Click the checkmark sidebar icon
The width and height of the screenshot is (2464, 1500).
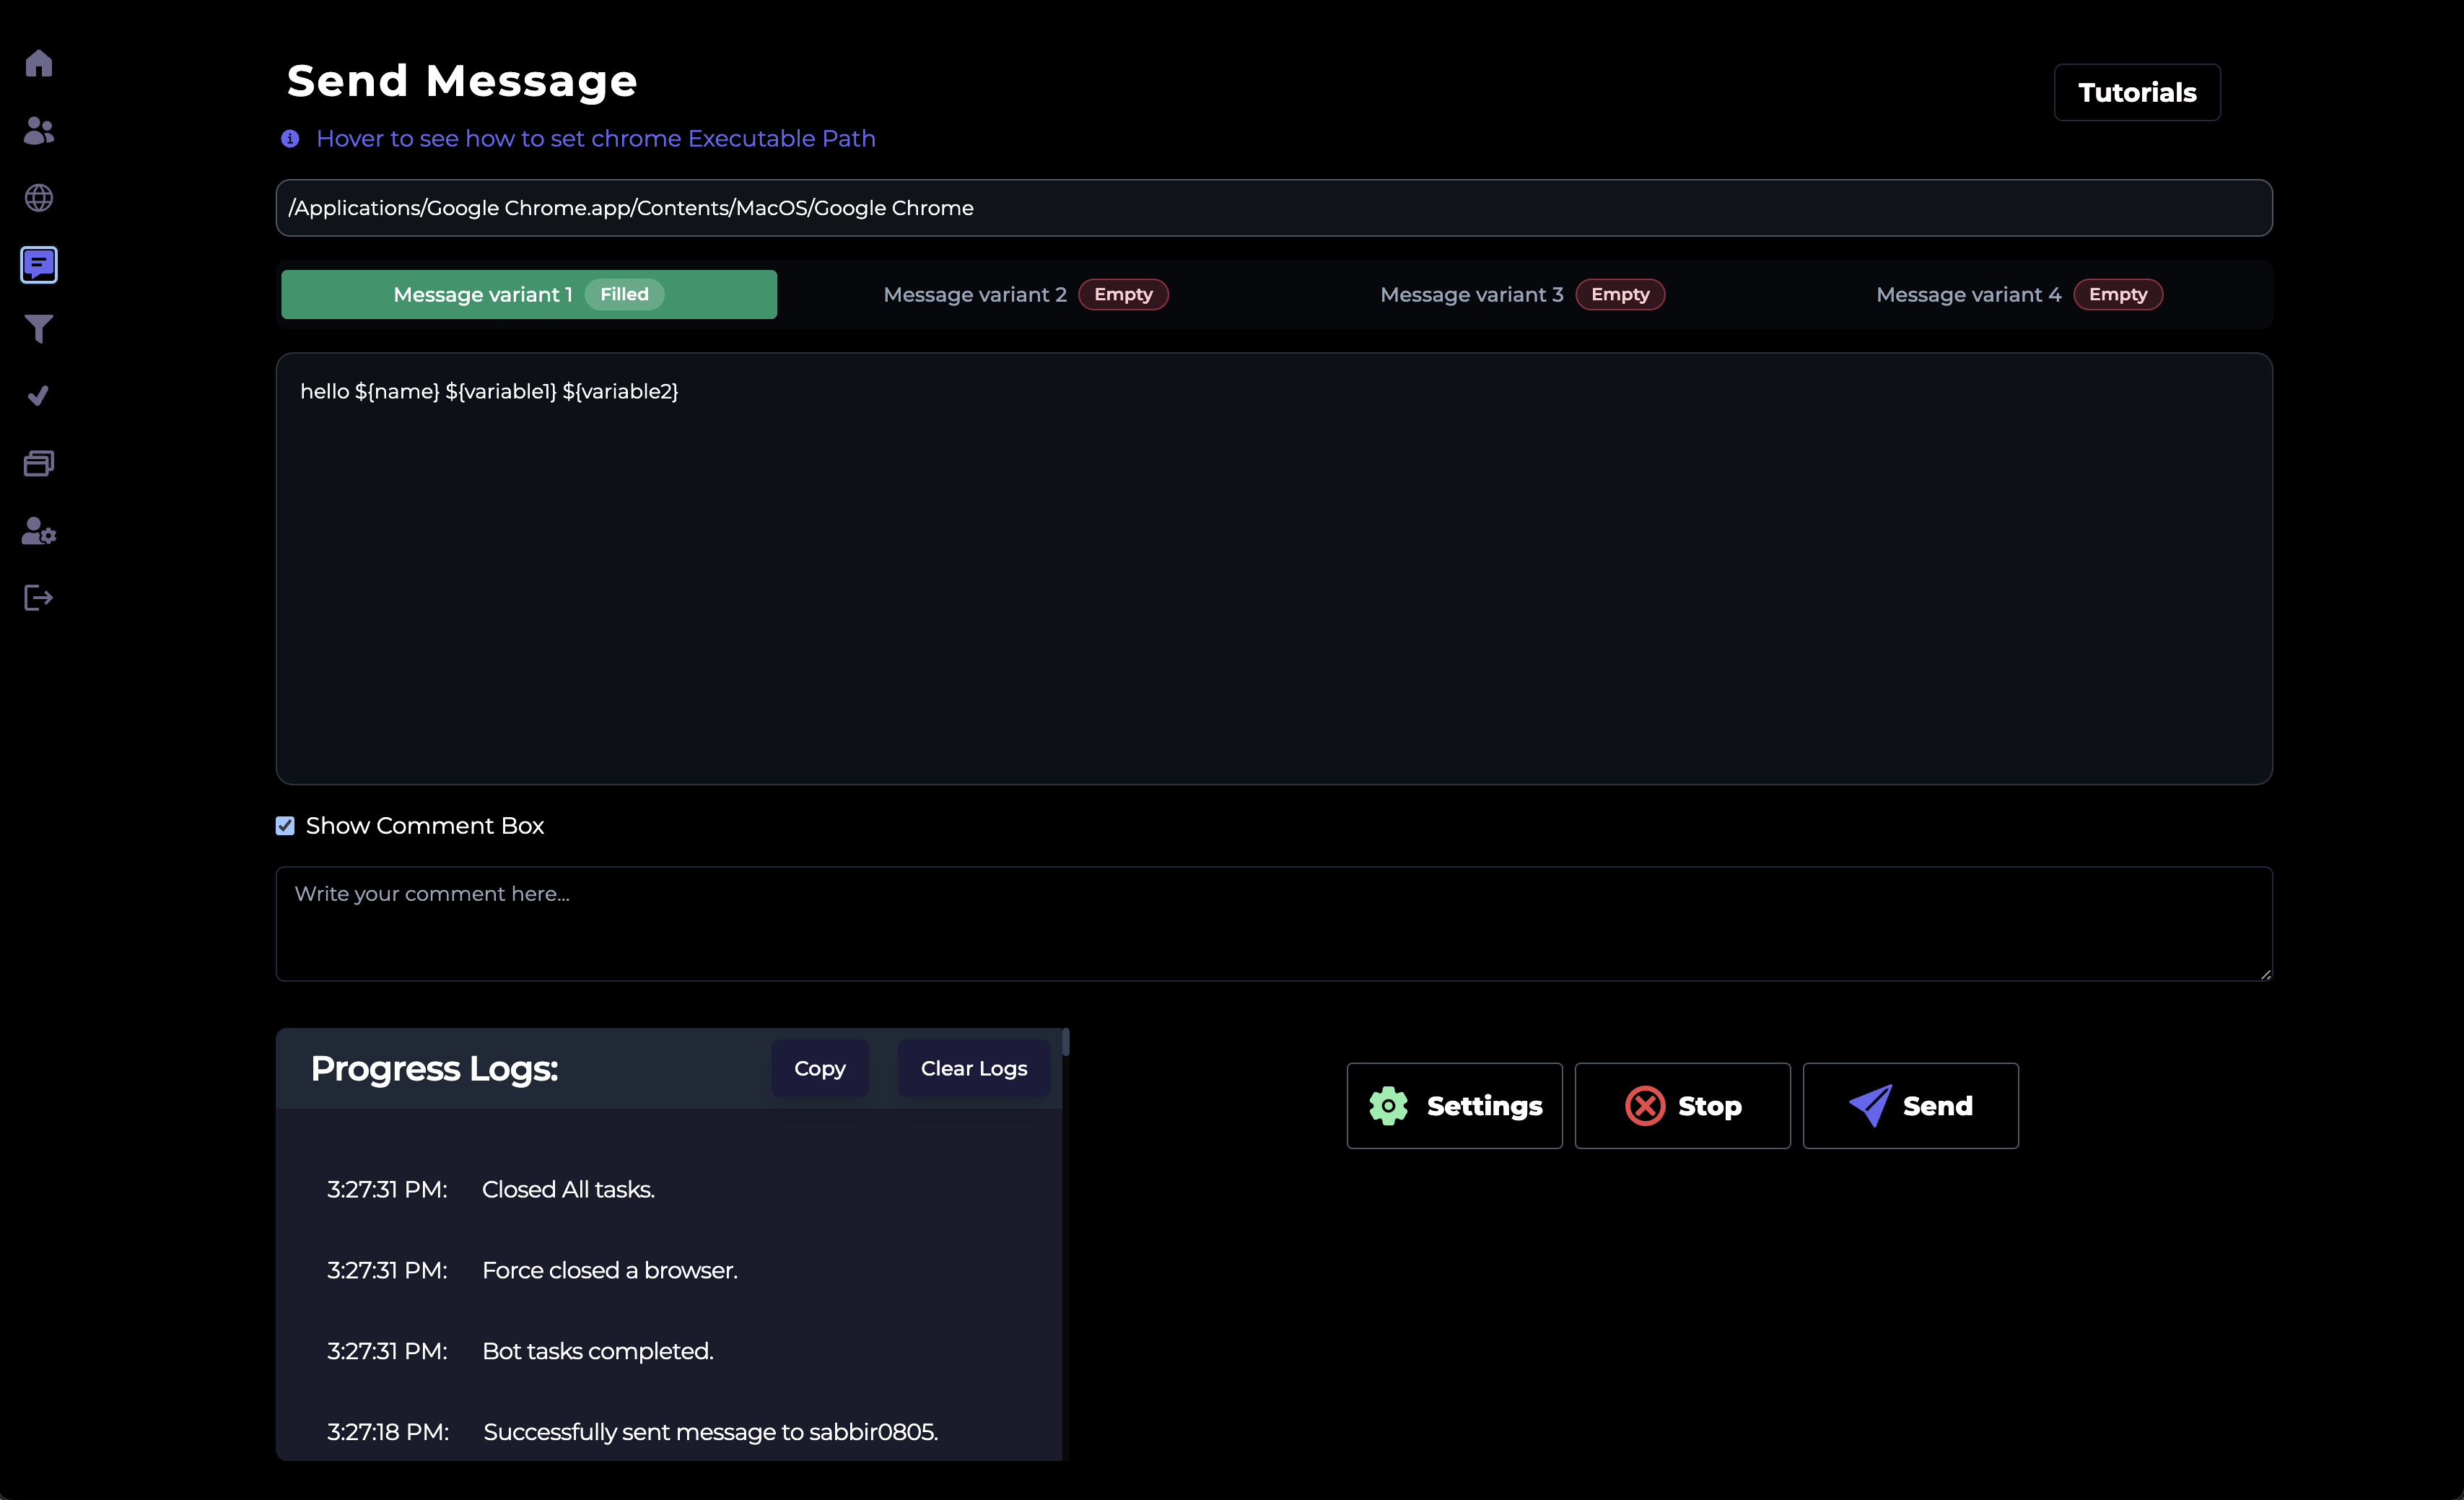click(39, 396)
